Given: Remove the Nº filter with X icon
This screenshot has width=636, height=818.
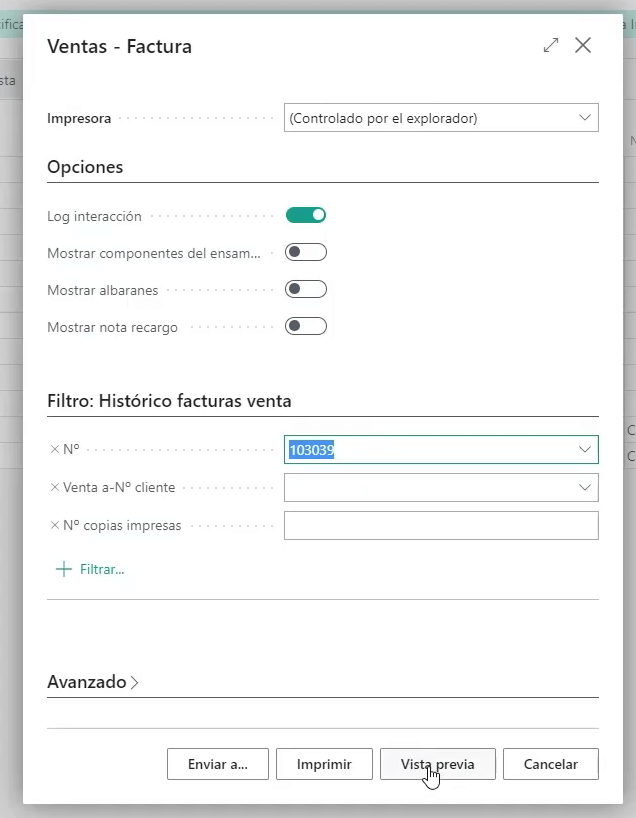Looking at the screenshot, I should click(x=54, y=450).
